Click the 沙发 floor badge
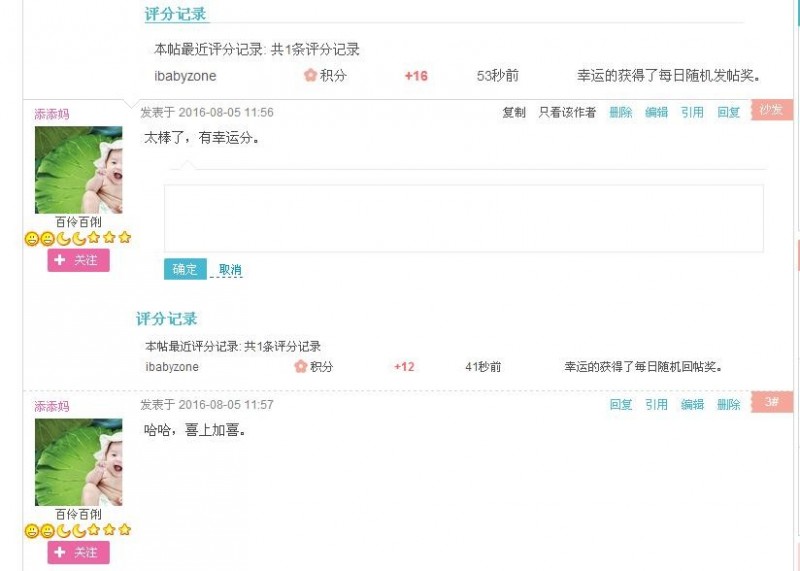800x571 pixels. (x=771, y=110)
